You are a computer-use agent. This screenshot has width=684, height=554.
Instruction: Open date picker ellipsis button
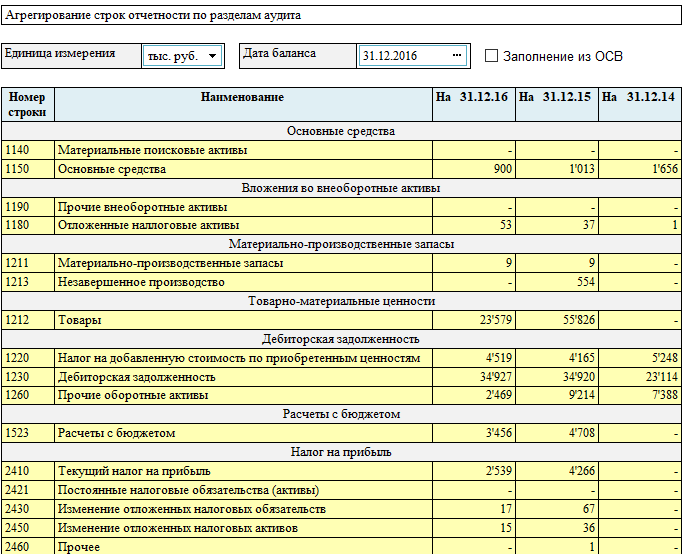tap(457, 55)
